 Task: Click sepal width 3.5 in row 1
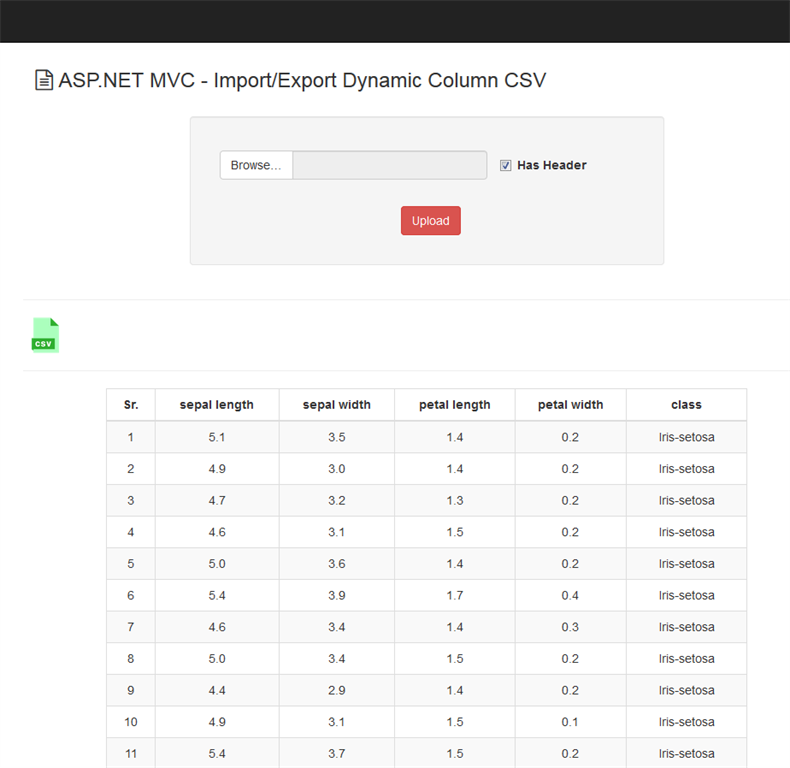click(337, 437)
